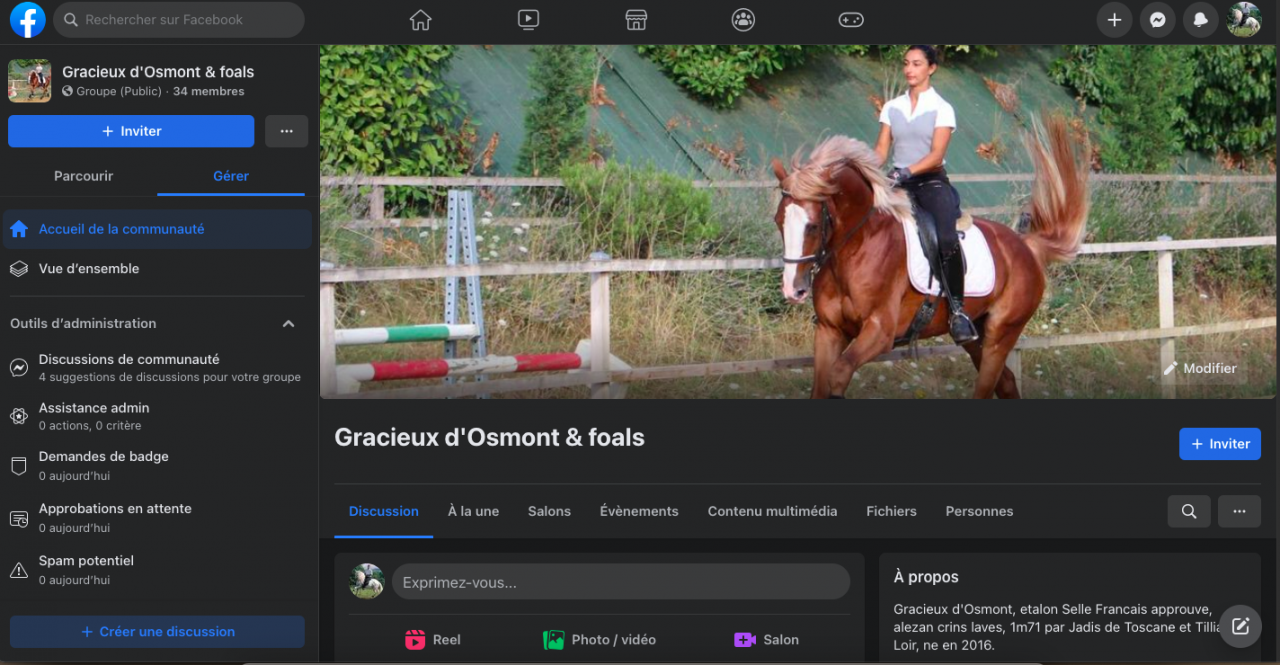Select the Watch video icon
Screen dimensions: 1280x665
pyautogui.click(x=528, y=19)
